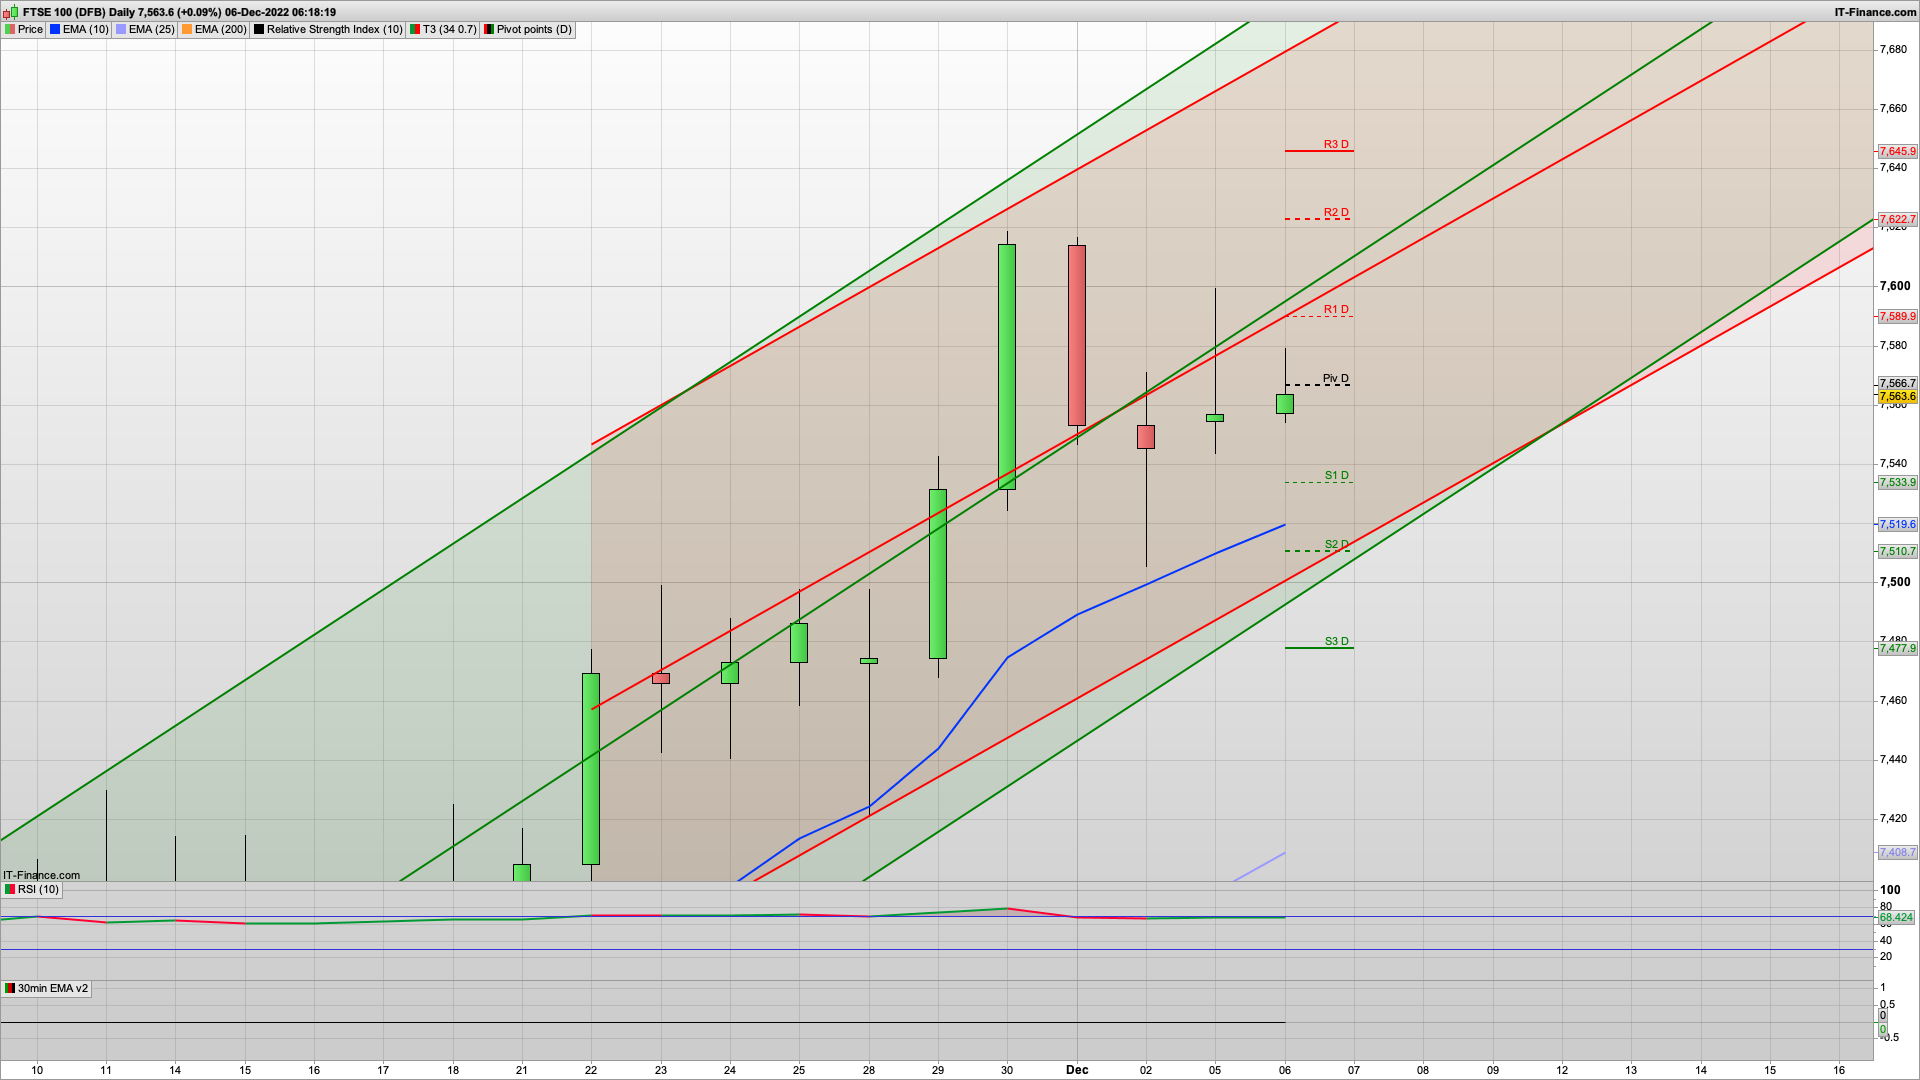Toggle the Relative Strength Index (10) indicator

327,29
